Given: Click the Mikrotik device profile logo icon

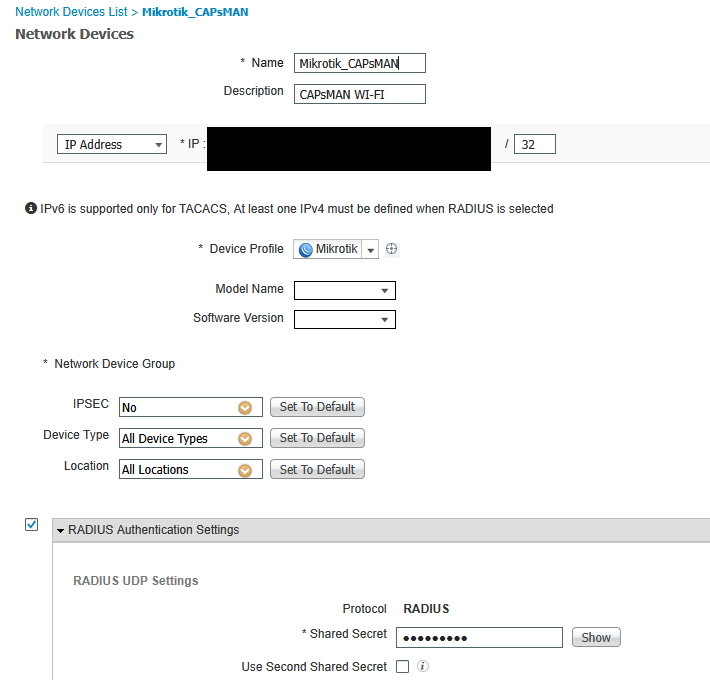Looking at the screenshot, I should click(306, 249).
